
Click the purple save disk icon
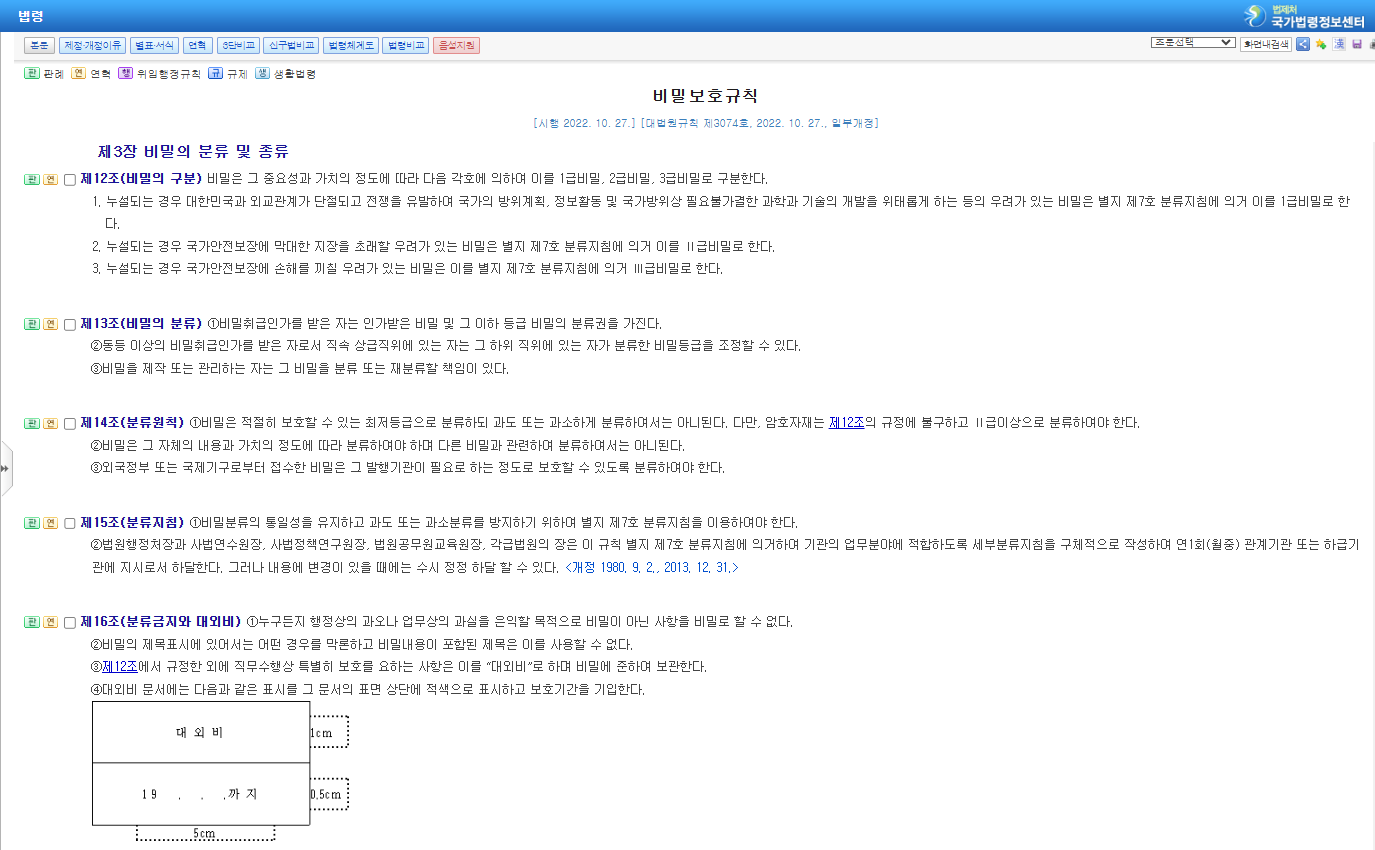click(1357, 44)
